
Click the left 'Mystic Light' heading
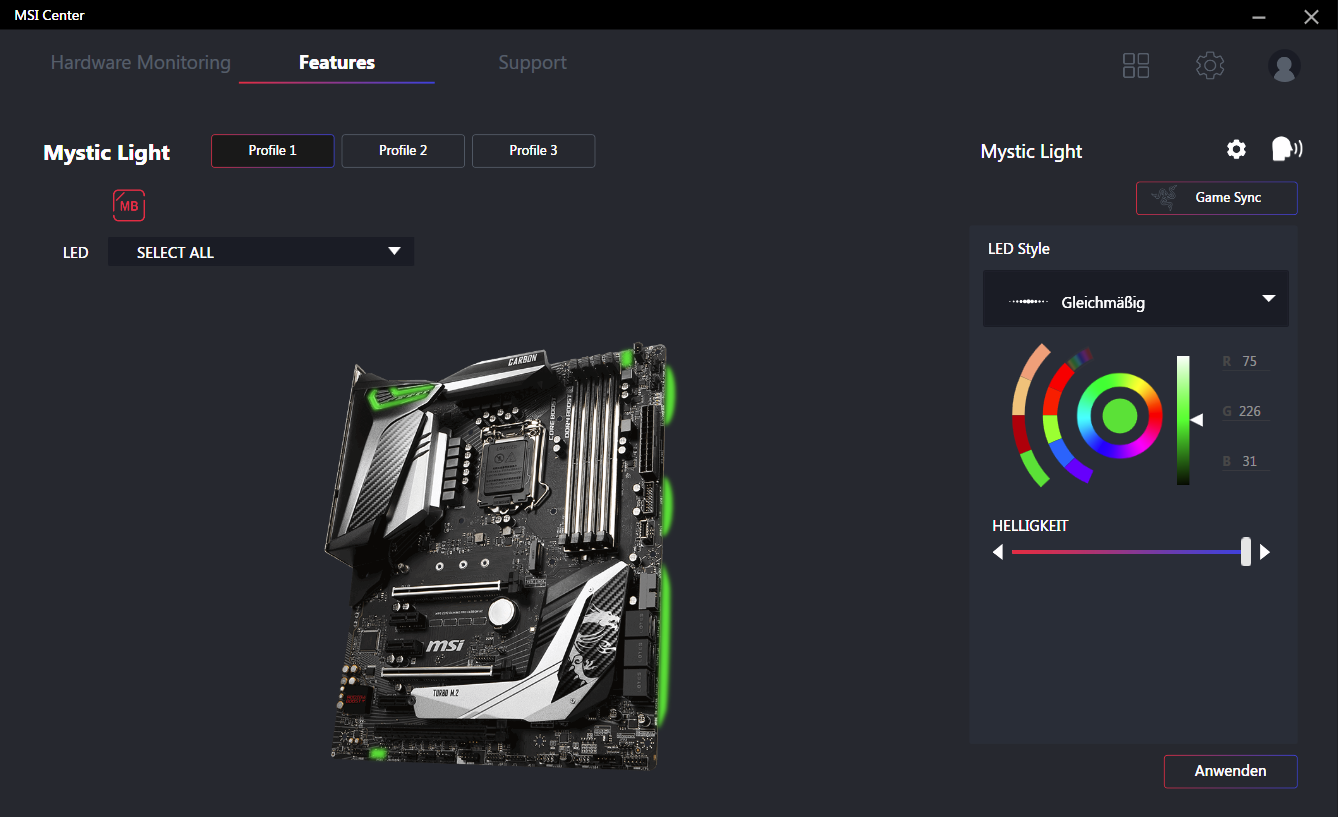click(107, 153)
